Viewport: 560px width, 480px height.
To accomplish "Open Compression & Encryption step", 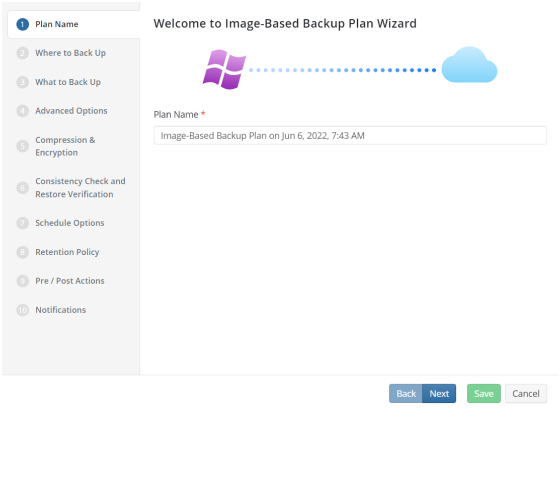I will click(65, 146).
